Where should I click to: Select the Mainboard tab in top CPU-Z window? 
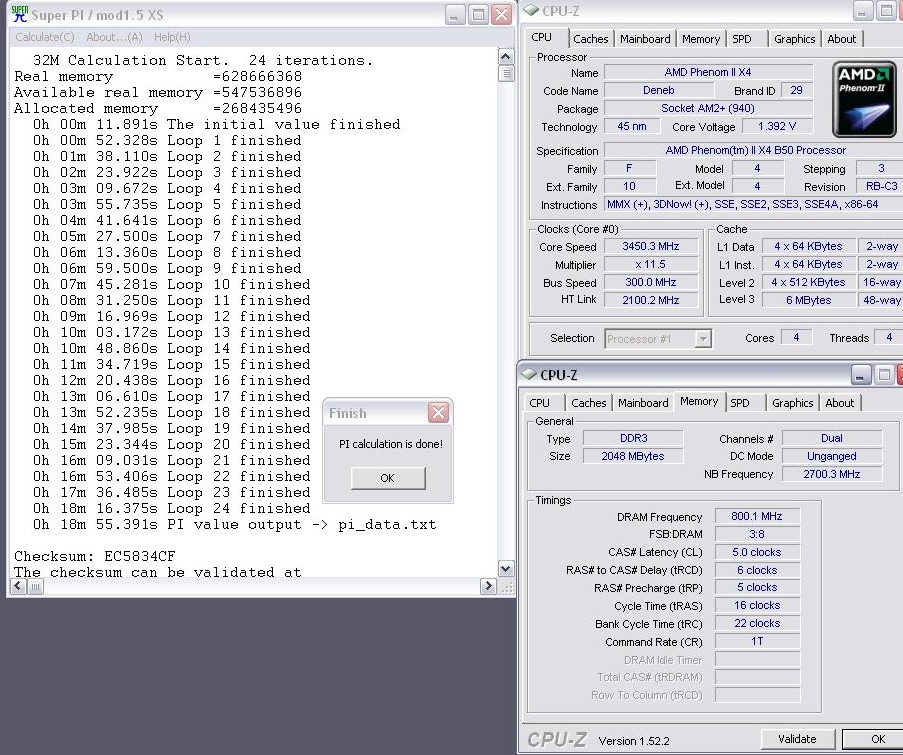point(645,39)
